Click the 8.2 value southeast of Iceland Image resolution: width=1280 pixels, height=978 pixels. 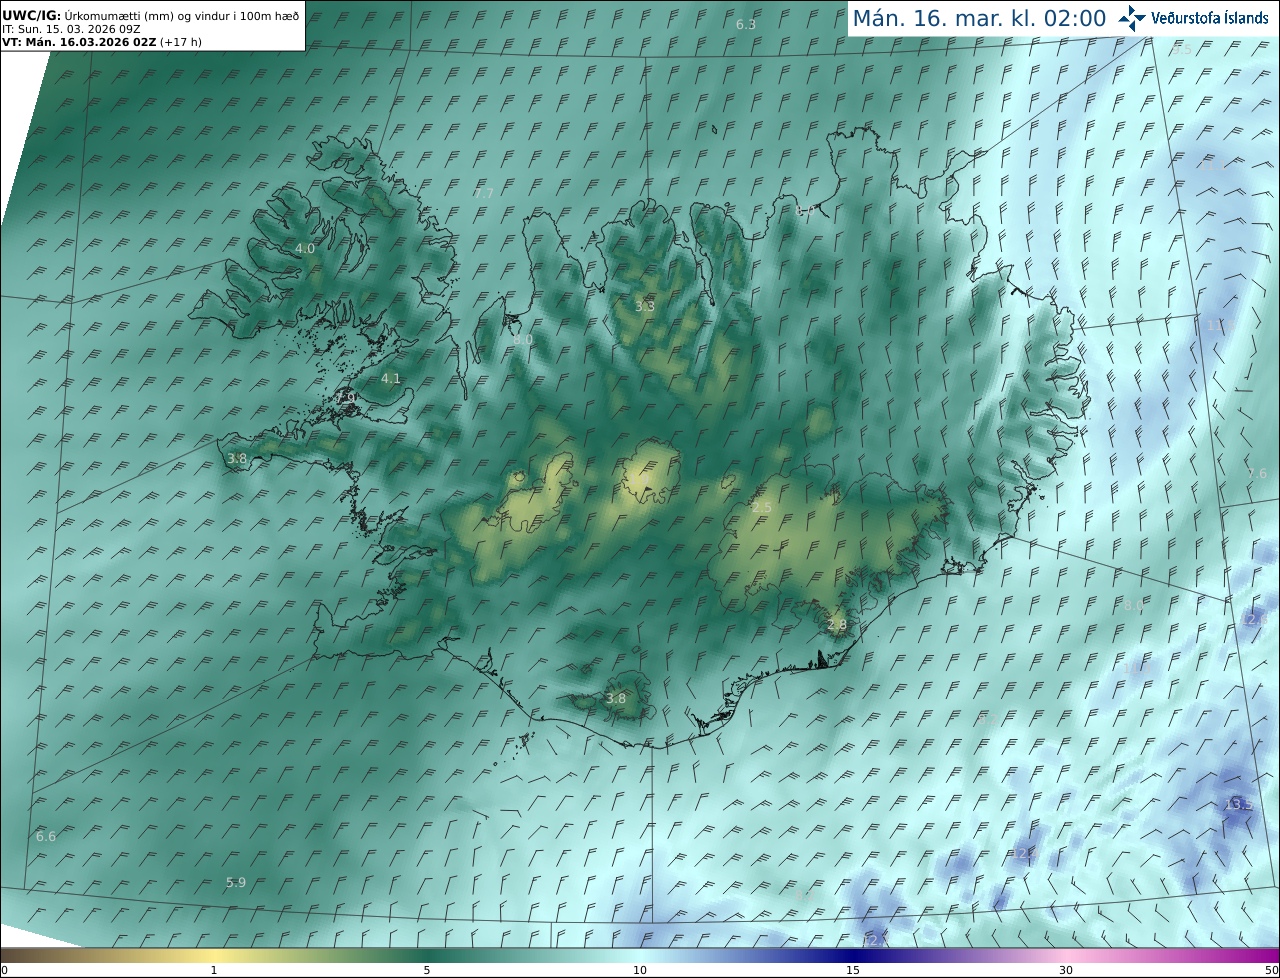(987, 720)
